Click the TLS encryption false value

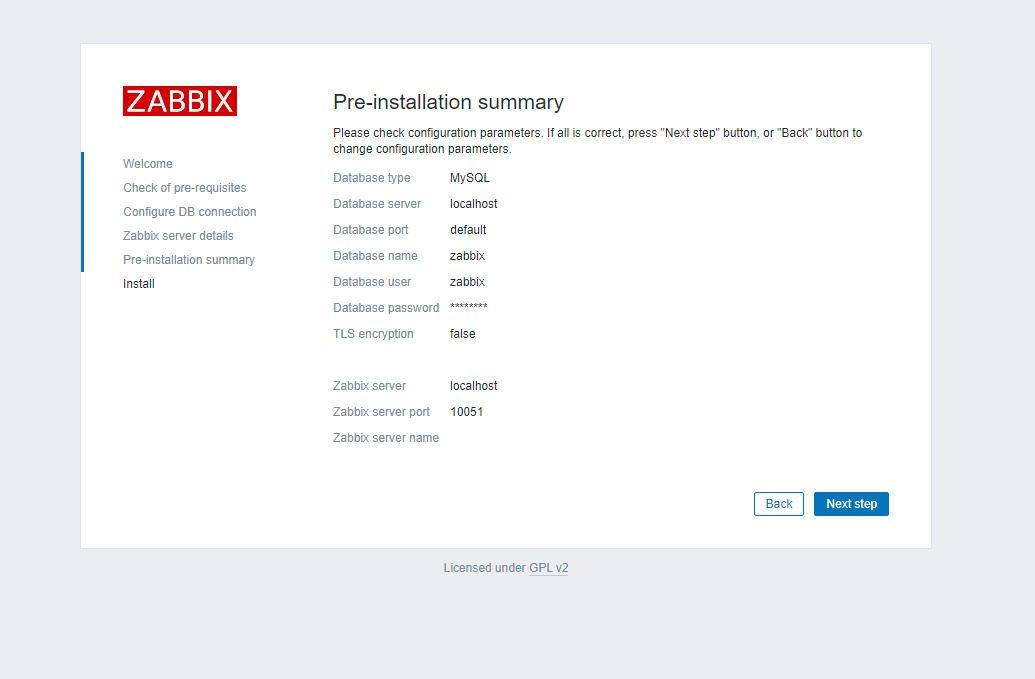pyautogui.click(x=463, y=333)
